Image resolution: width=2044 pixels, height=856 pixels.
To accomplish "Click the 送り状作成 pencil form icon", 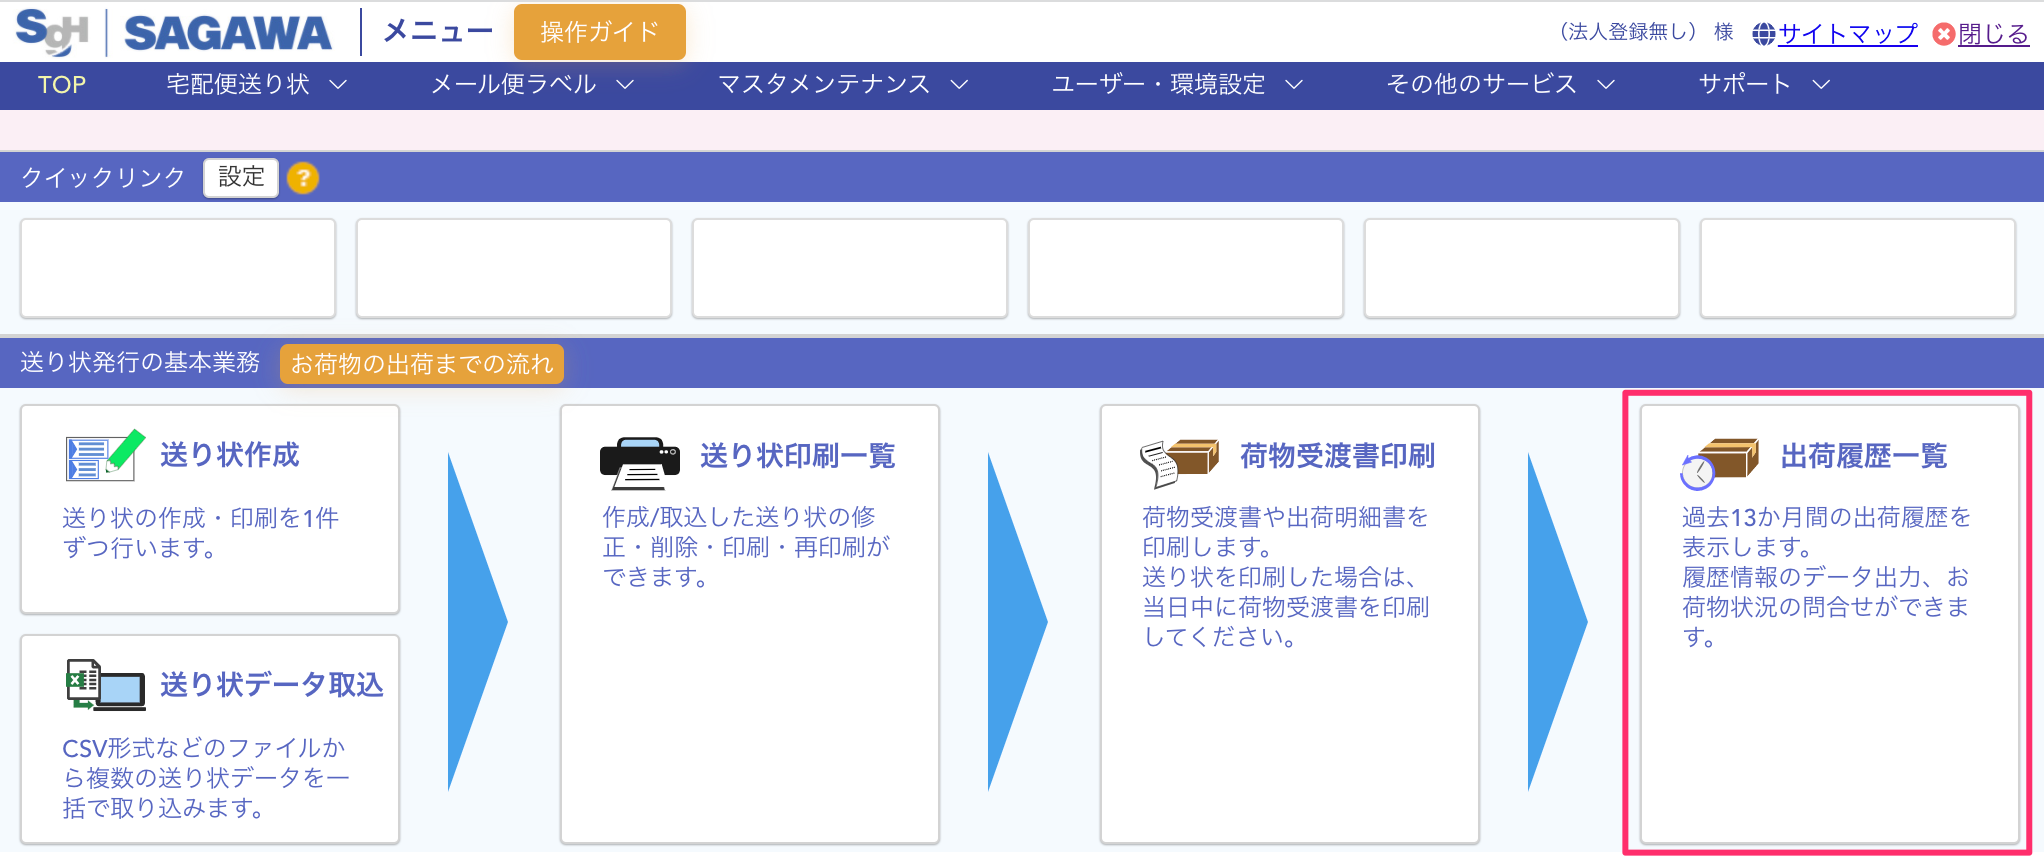I will [104, 456].
